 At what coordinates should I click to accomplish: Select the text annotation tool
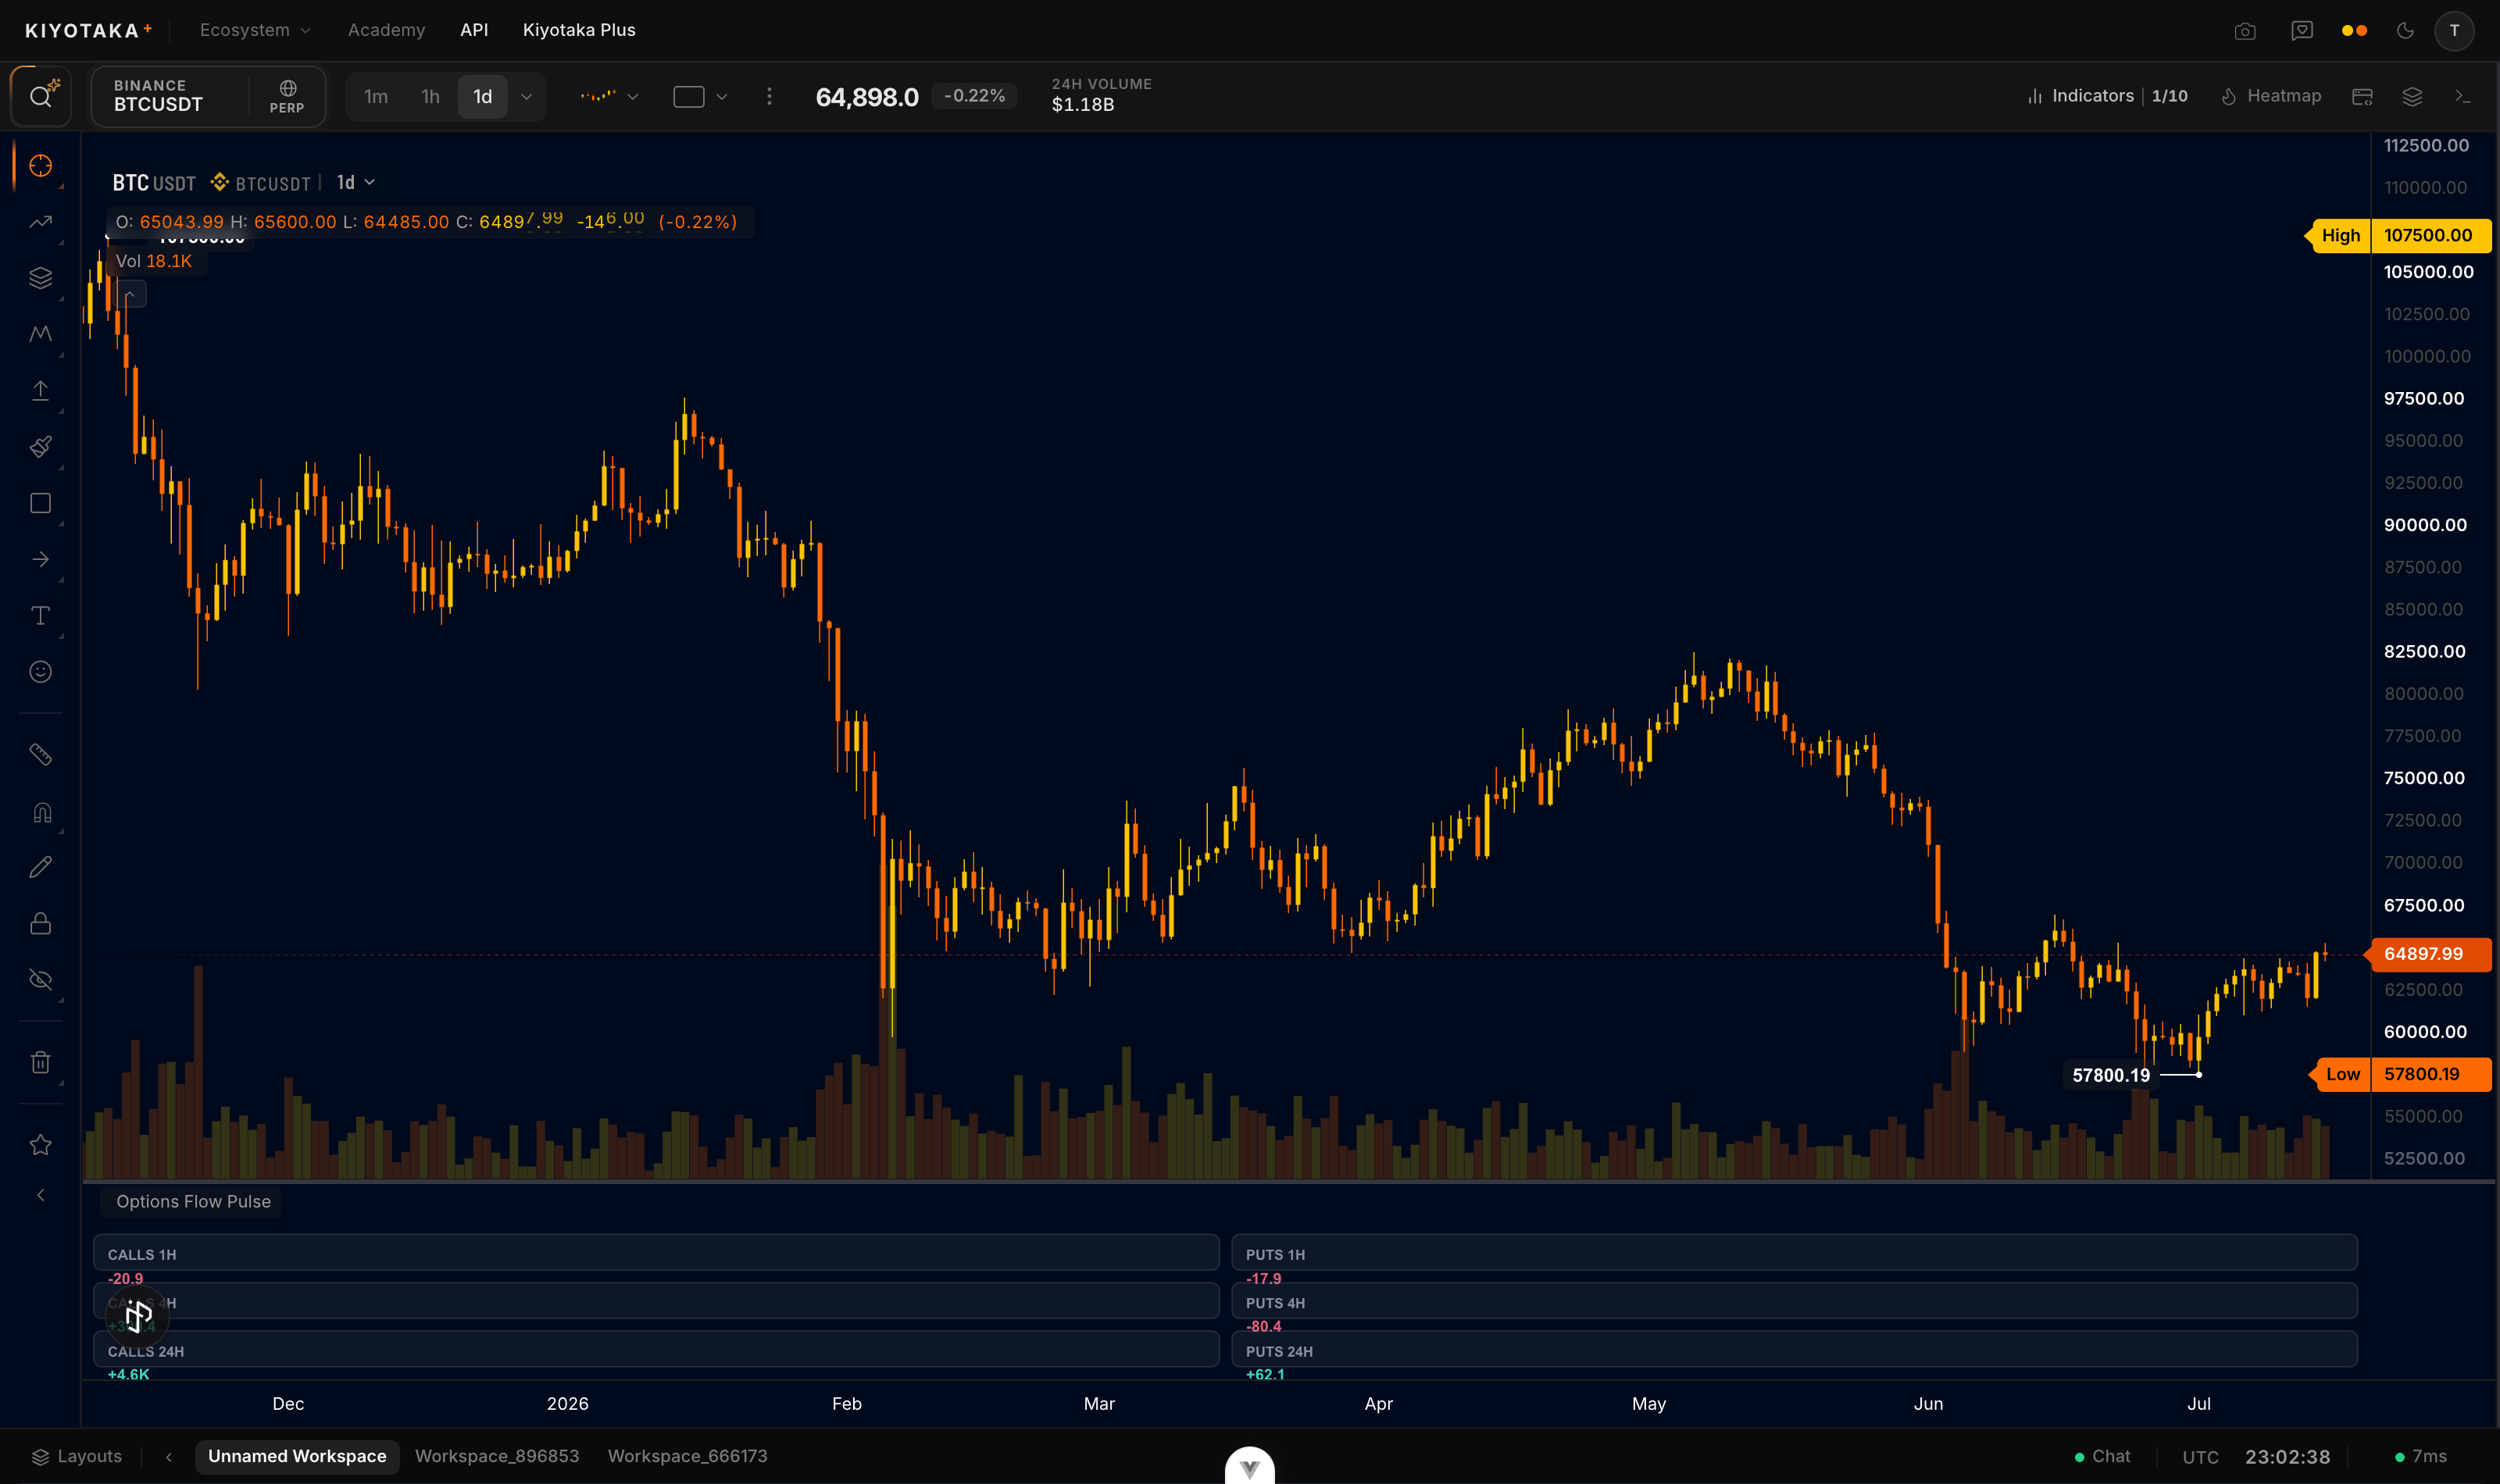point(41,615)
